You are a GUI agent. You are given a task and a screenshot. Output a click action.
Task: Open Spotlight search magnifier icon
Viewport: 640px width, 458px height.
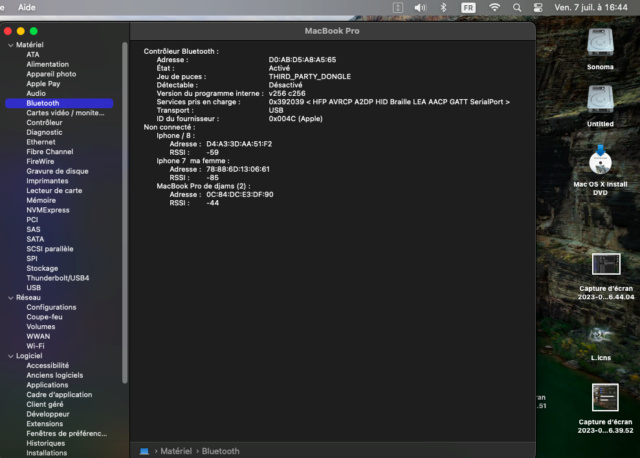click(x=517, y=7)
